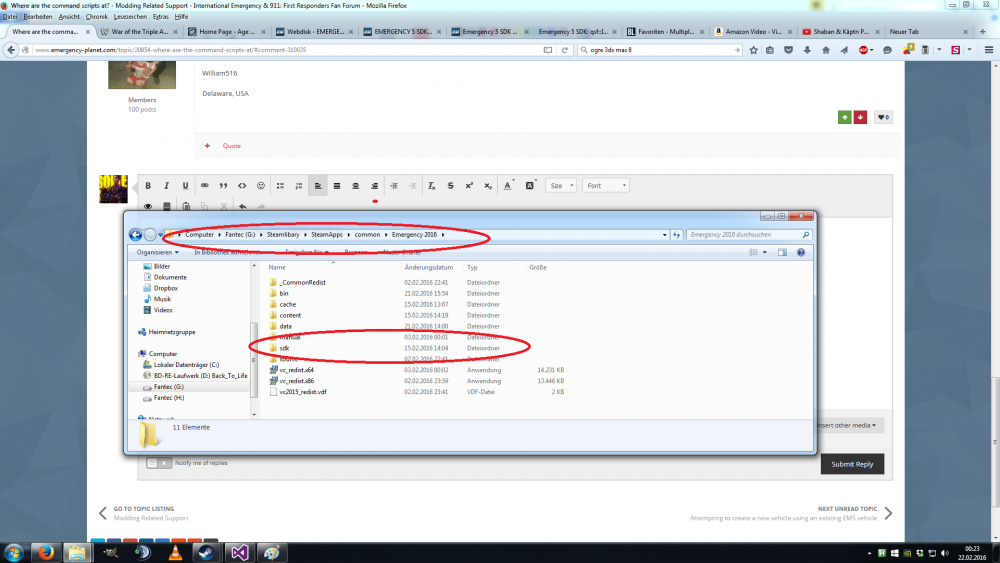Insert a bulleted list

pyautogui.click(x=280, y=186)
